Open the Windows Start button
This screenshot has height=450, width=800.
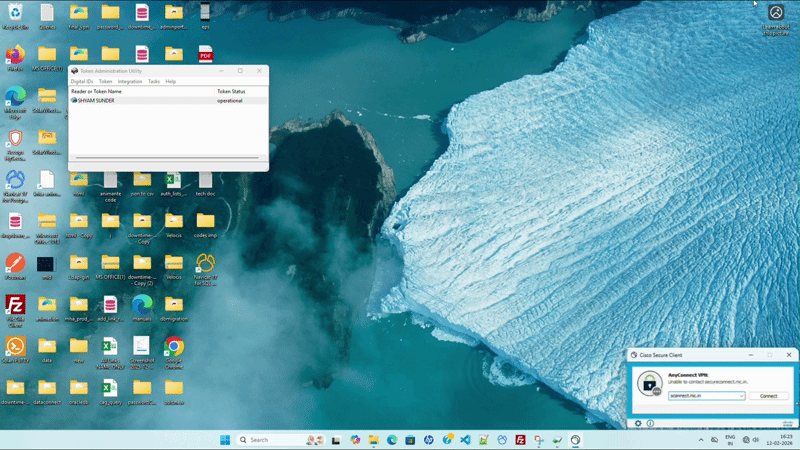tap(224, 440)
